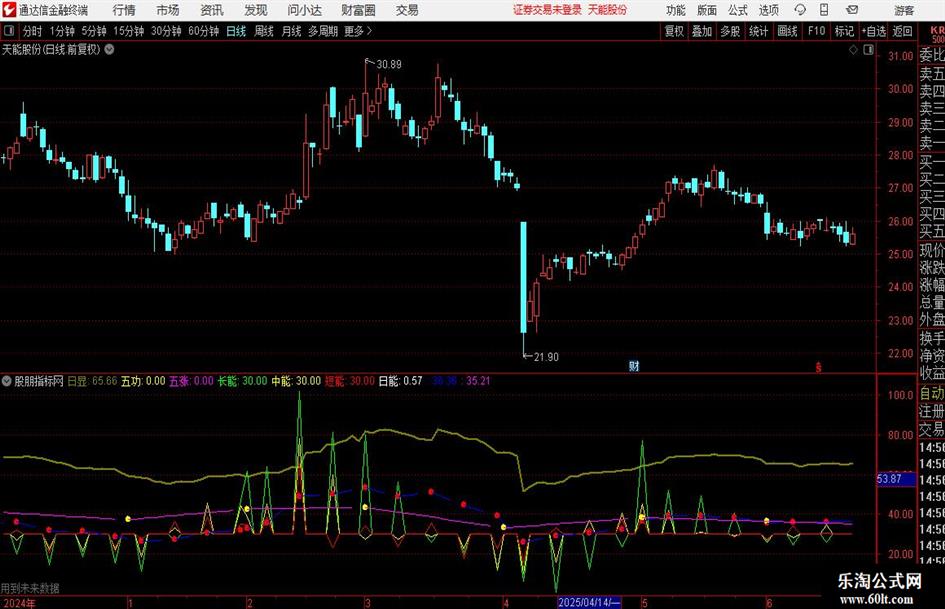Screen dimensions: 945x609
Task: Switch to 分时 period tab
Action: [x=32, y=31]
